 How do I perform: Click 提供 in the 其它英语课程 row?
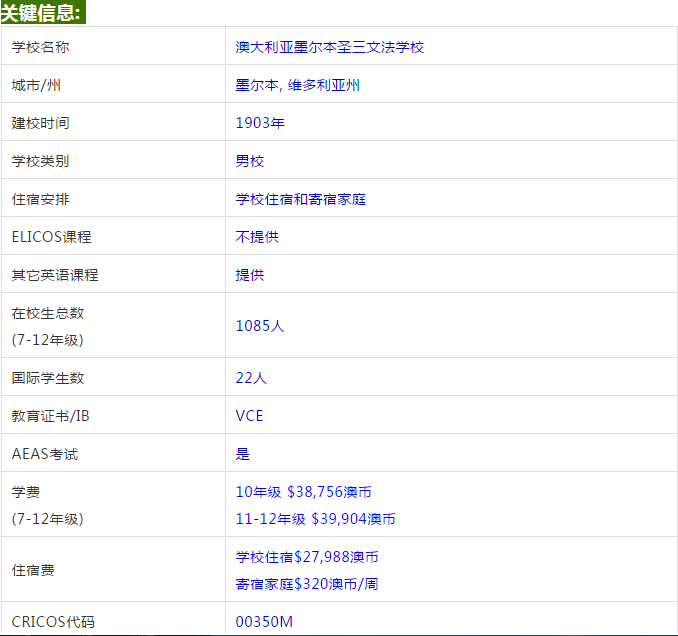point(250,275)
